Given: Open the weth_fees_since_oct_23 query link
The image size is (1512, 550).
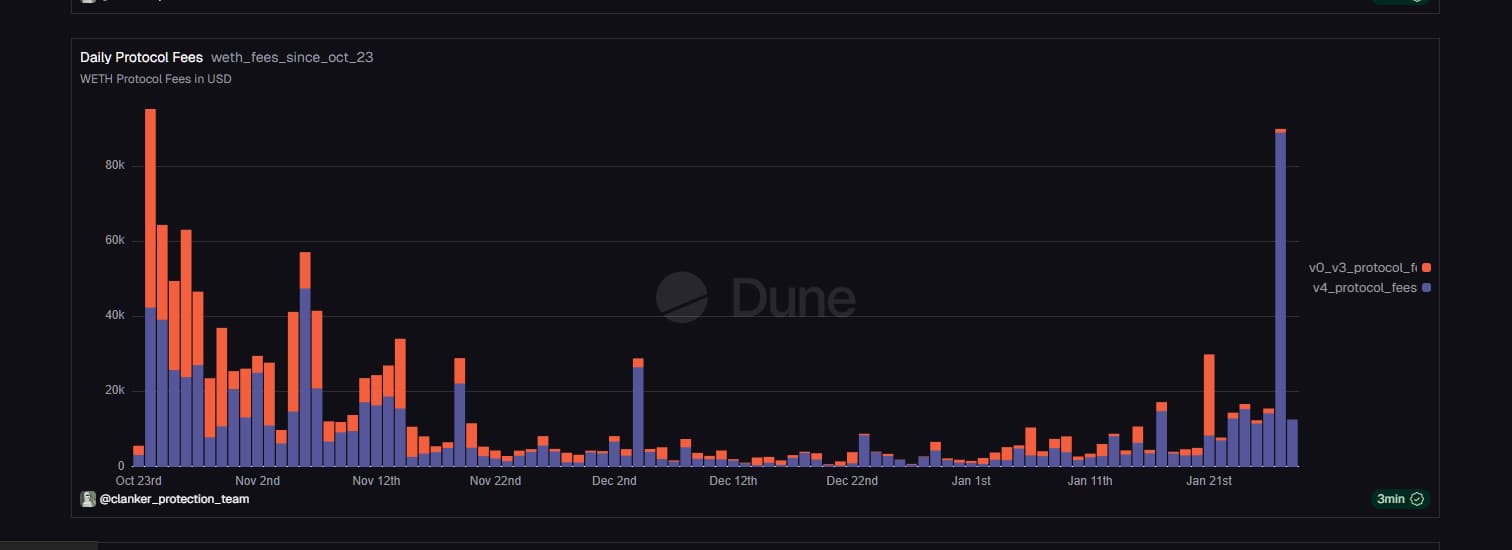Looking at the screenshot, I should (x=292, y=57).
